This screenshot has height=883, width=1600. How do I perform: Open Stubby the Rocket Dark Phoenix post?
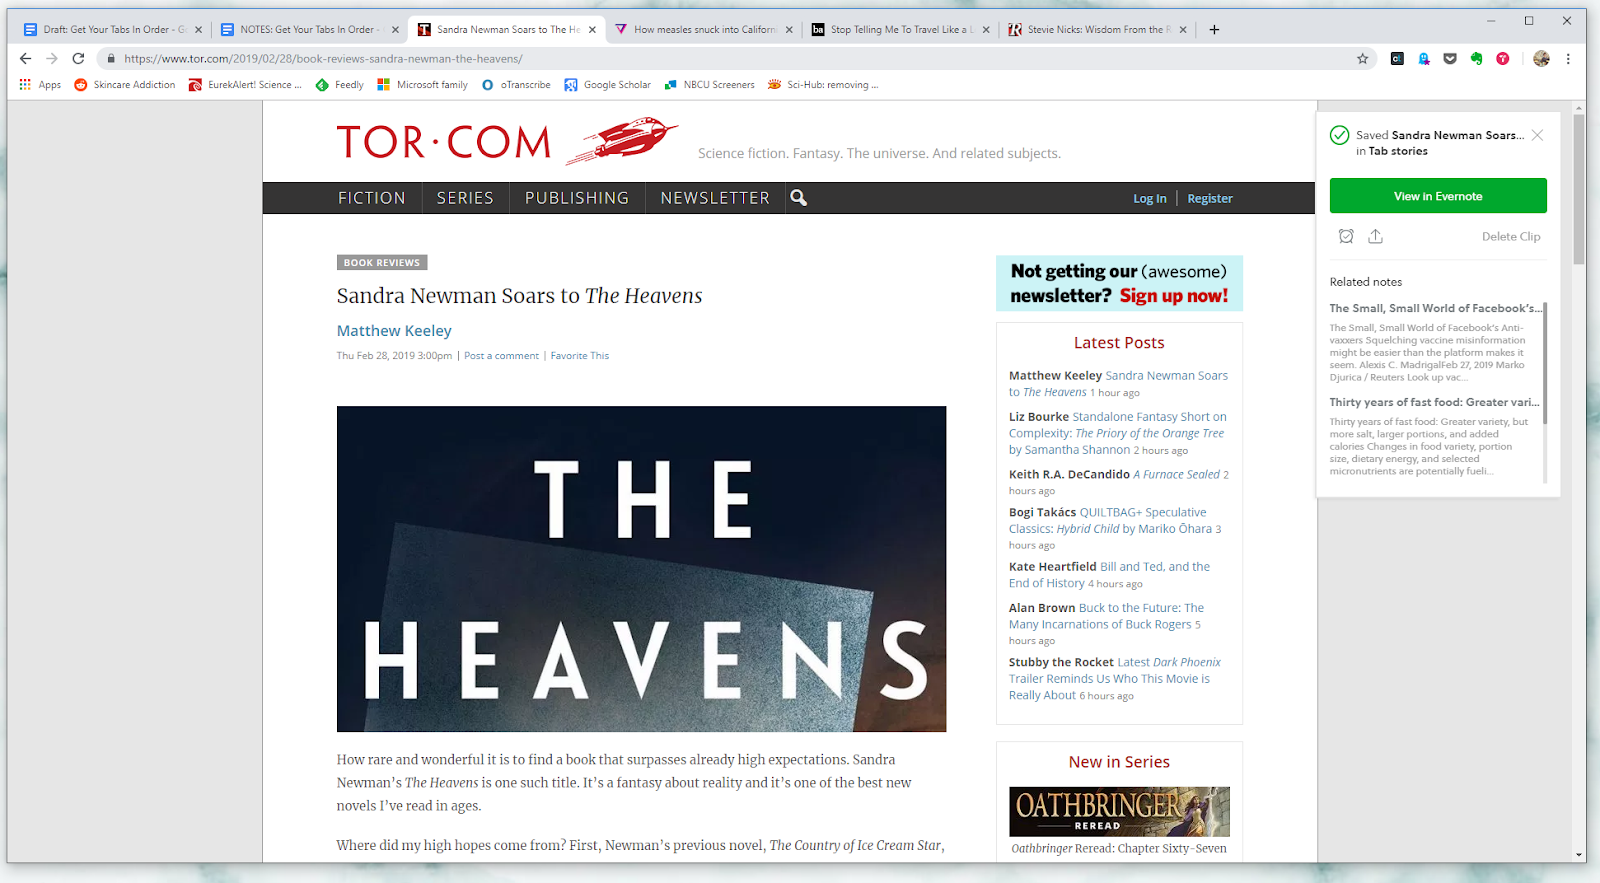pos(1115,679)
